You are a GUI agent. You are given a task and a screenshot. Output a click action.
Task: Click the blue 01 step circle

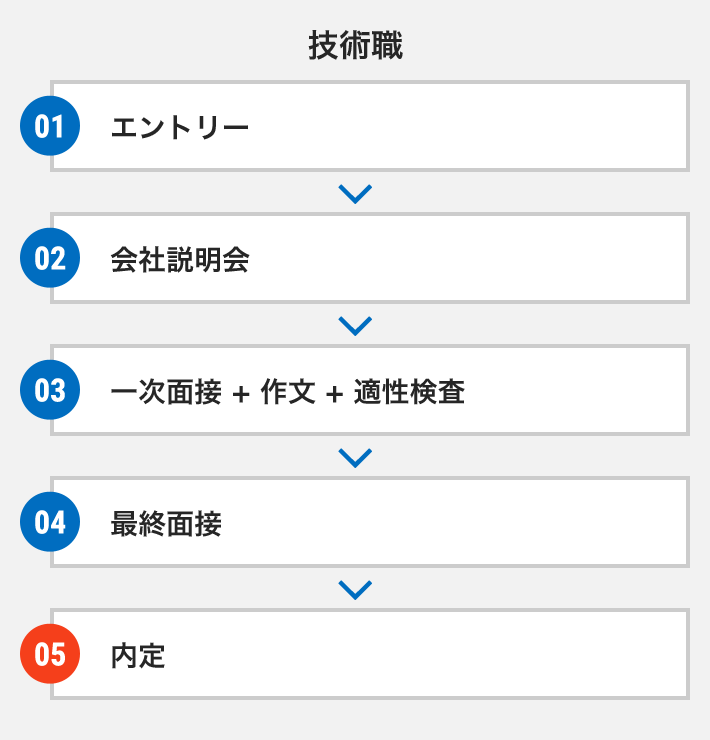tap(50, 126)
